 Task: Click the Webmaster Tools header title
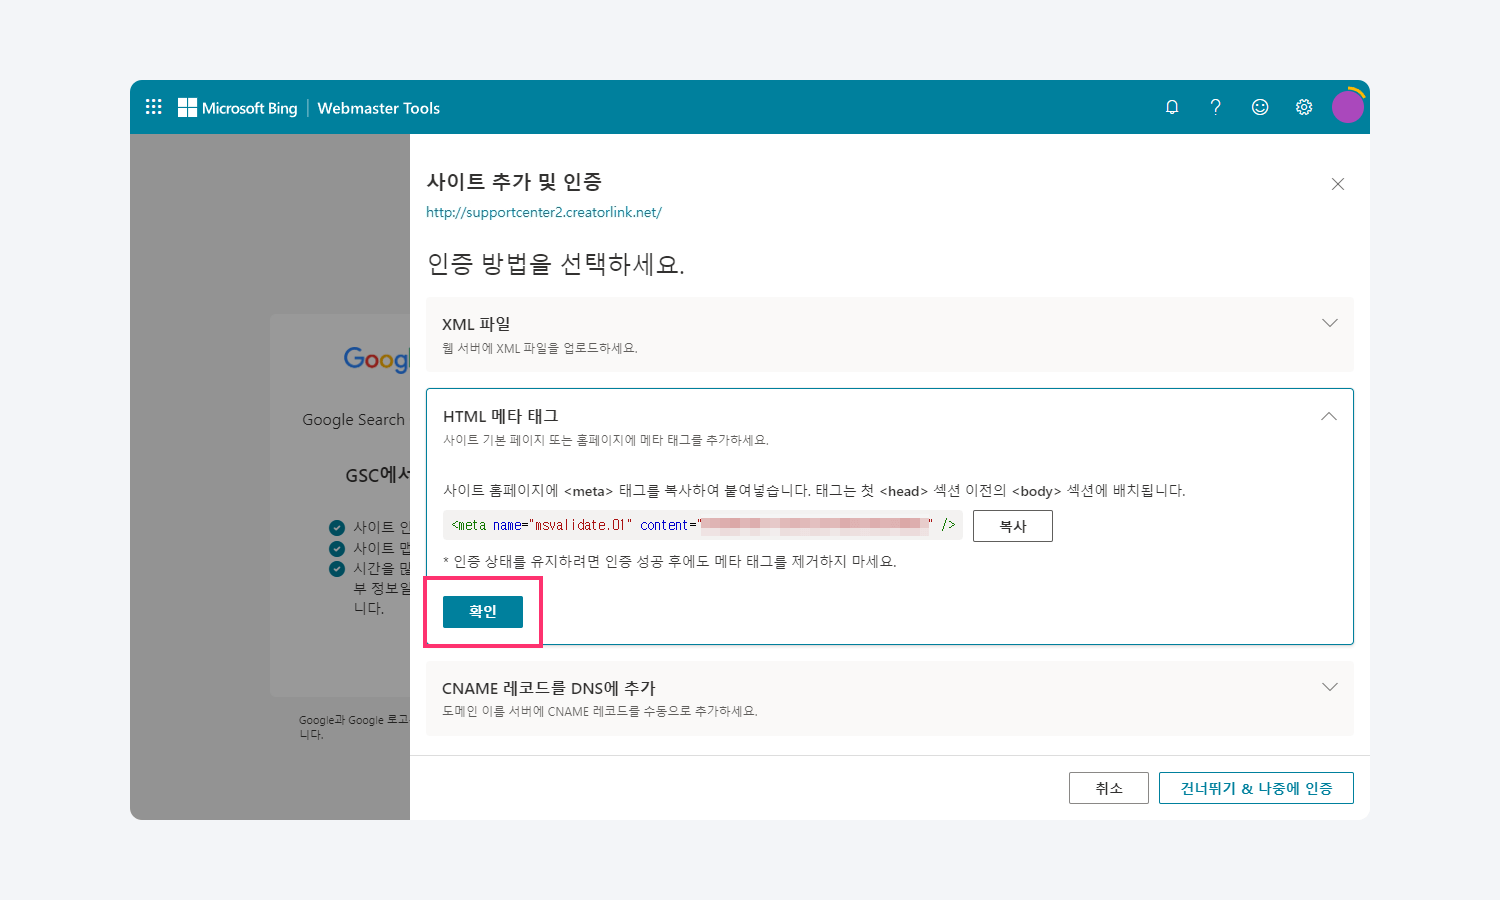pos(378,108)
